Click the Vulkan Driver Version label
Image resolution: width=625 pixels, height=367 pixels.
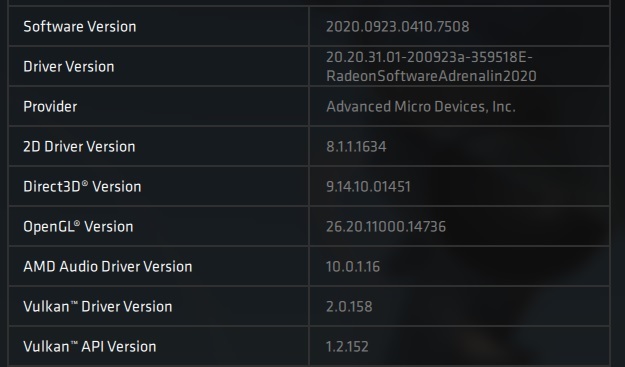coord(98,306)
